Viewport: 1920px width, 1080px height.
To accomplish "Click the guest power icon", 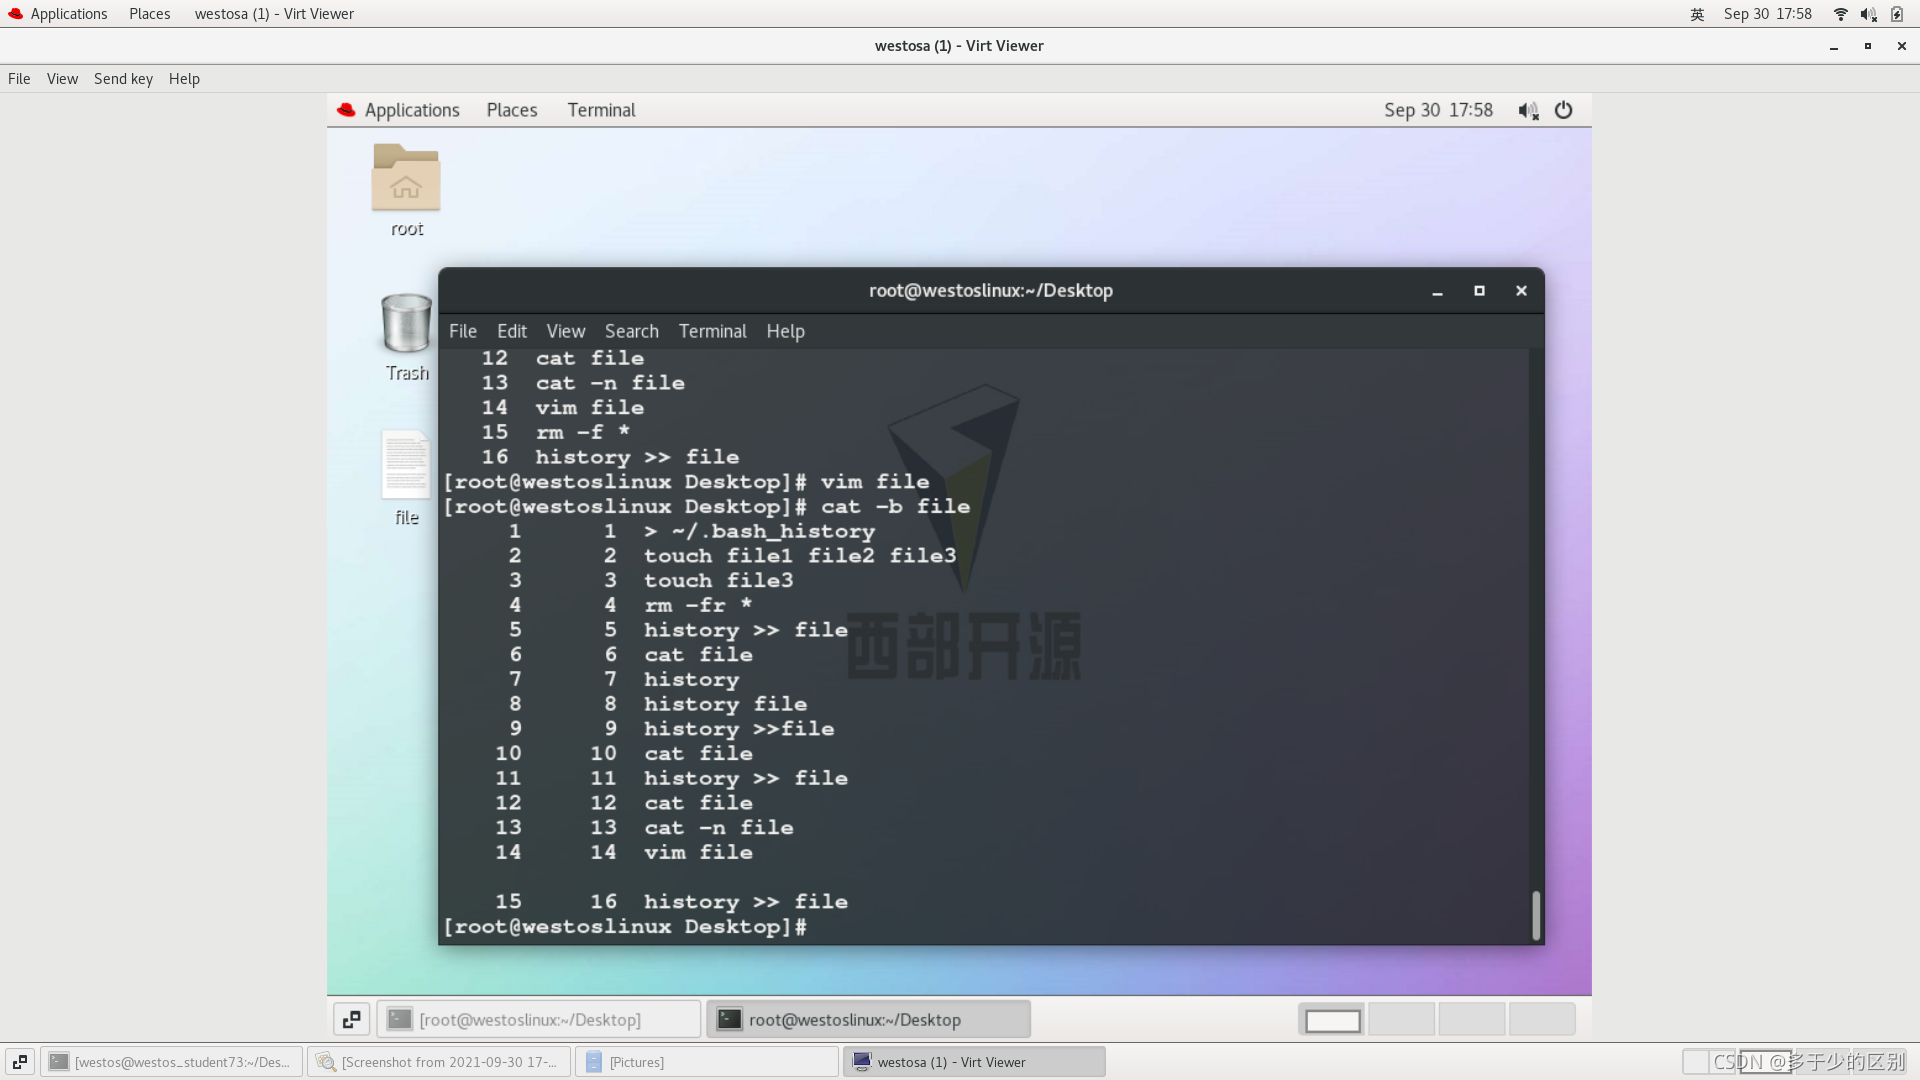I will pos(1563,110).
